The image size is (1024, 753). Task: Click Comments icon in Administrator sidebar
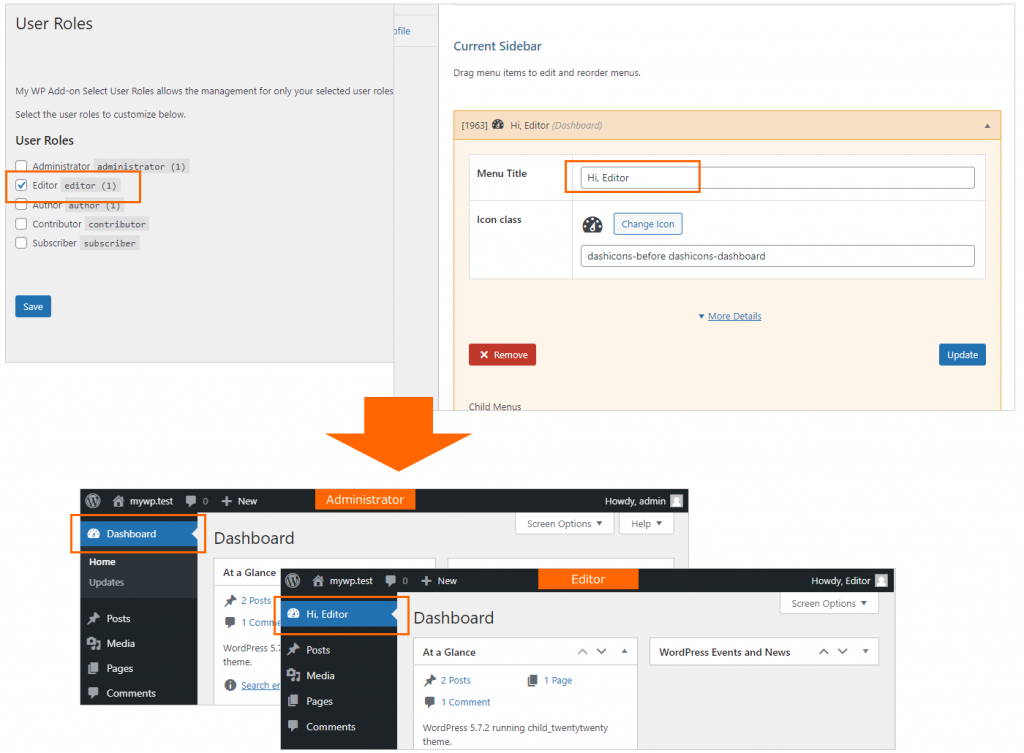(x=94, y=693)
